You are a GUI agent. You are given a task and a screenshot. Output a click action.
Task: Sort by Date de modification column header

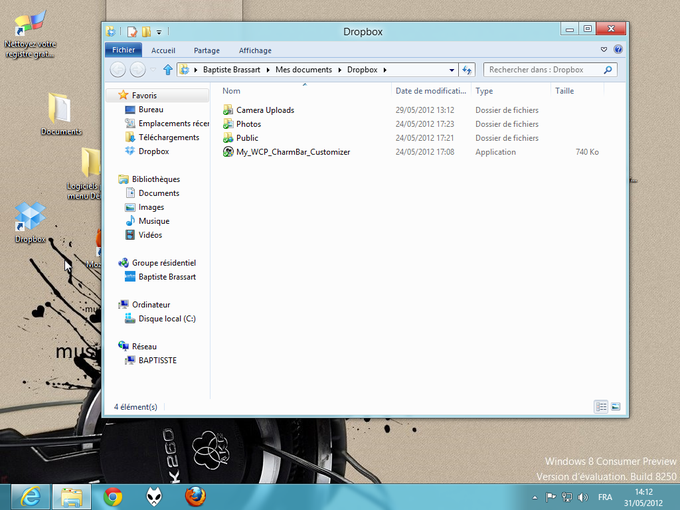[431, 91]
